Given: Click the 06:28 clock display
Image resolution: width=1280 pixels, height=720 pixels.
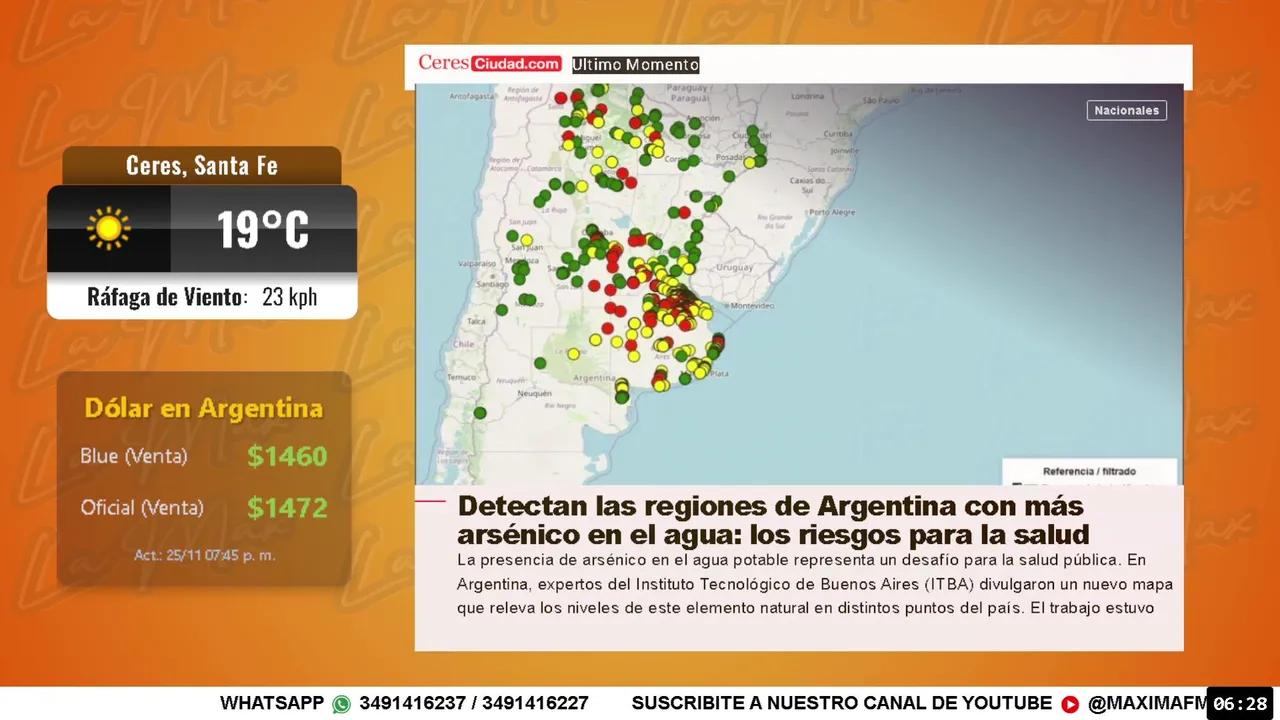Looking at the screenshot, I should click(x=1240, y=704).
